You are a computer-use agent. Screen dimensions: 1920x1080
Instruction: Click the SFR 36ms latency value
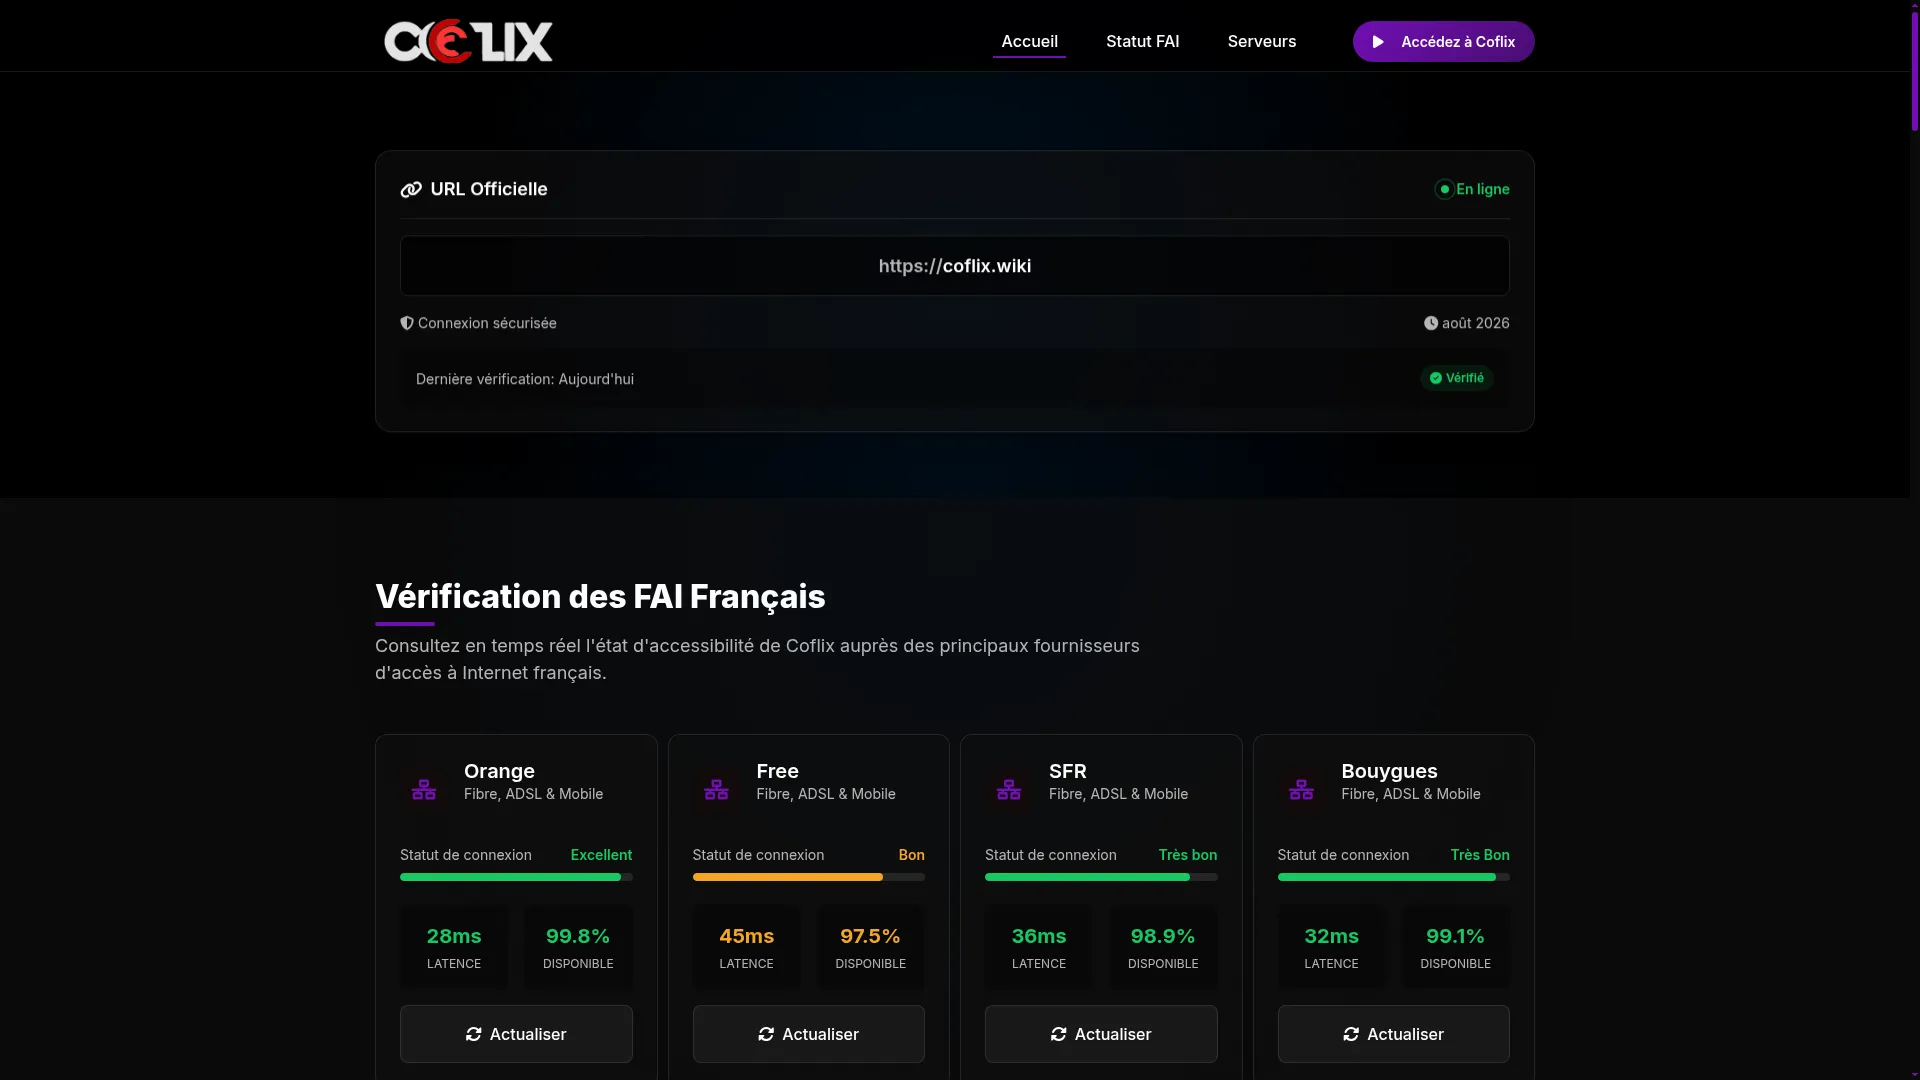[1039, 936]
